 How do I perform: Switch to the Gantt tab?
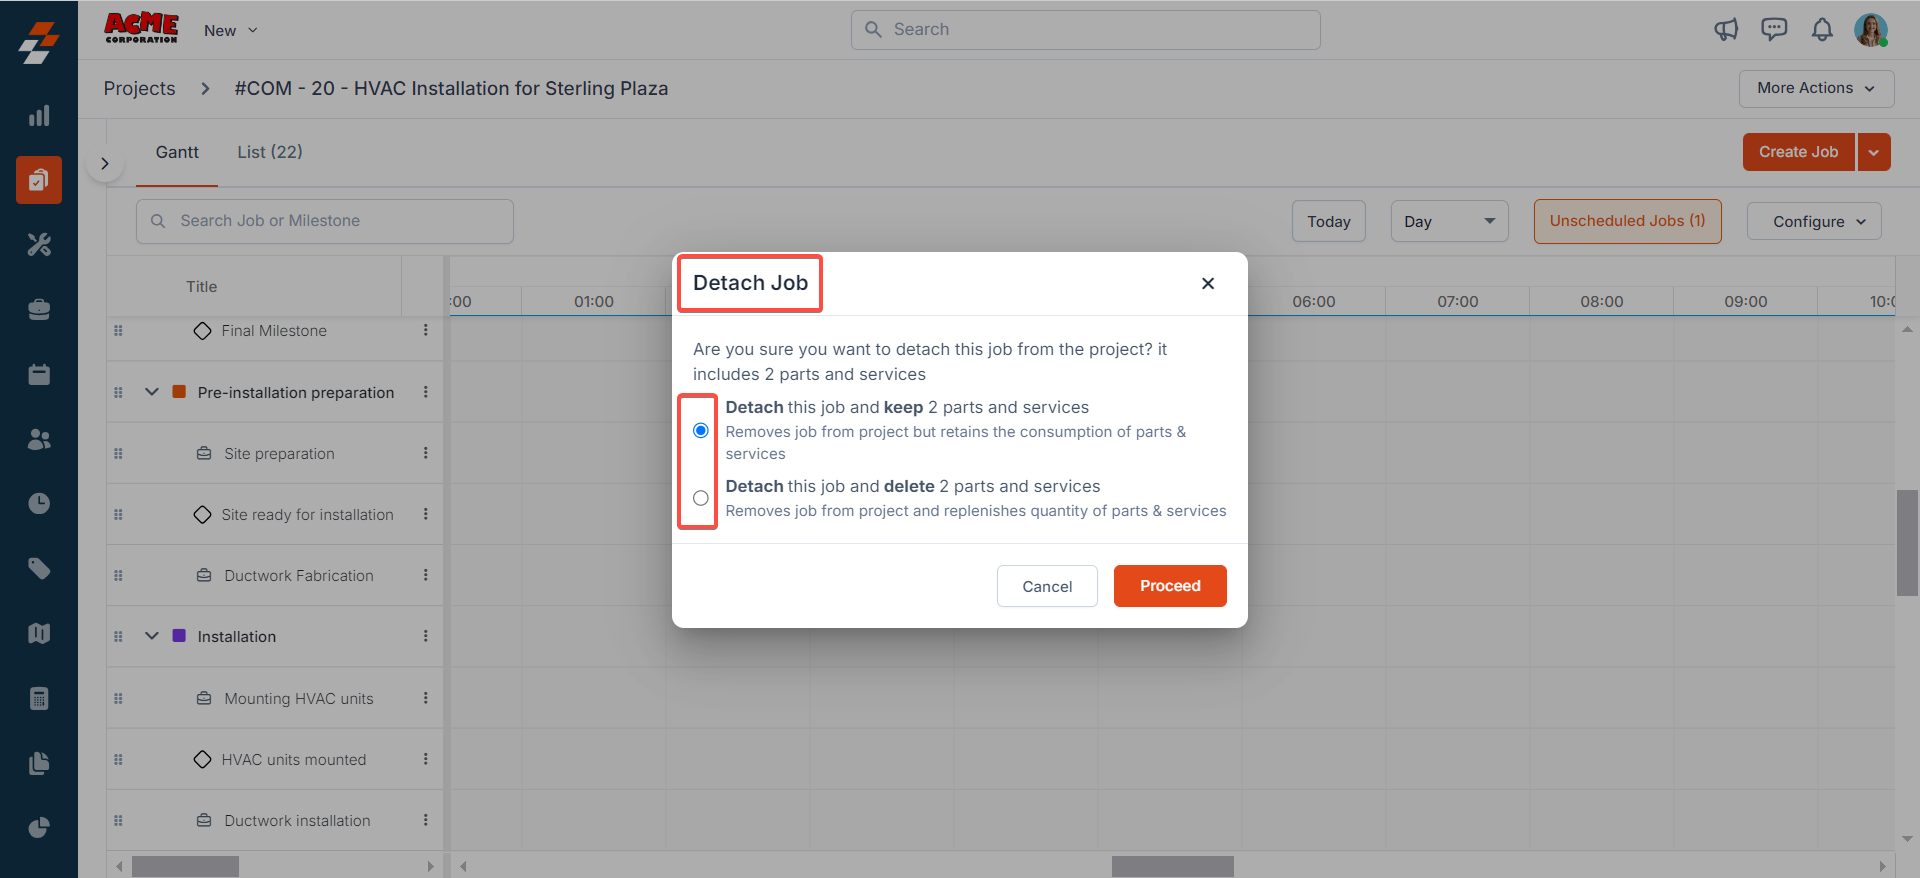(x=177, y=152)
